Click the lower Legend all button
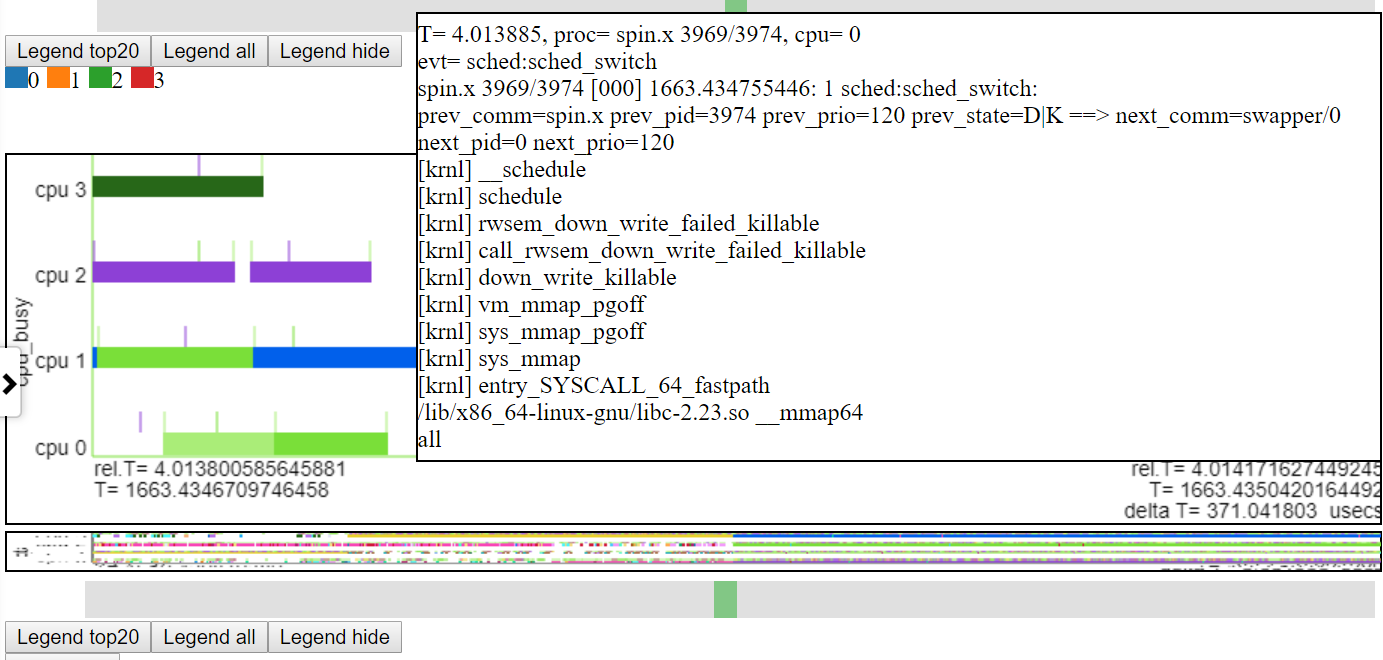This screenshot has width=1383, height=660. point(210,637)
